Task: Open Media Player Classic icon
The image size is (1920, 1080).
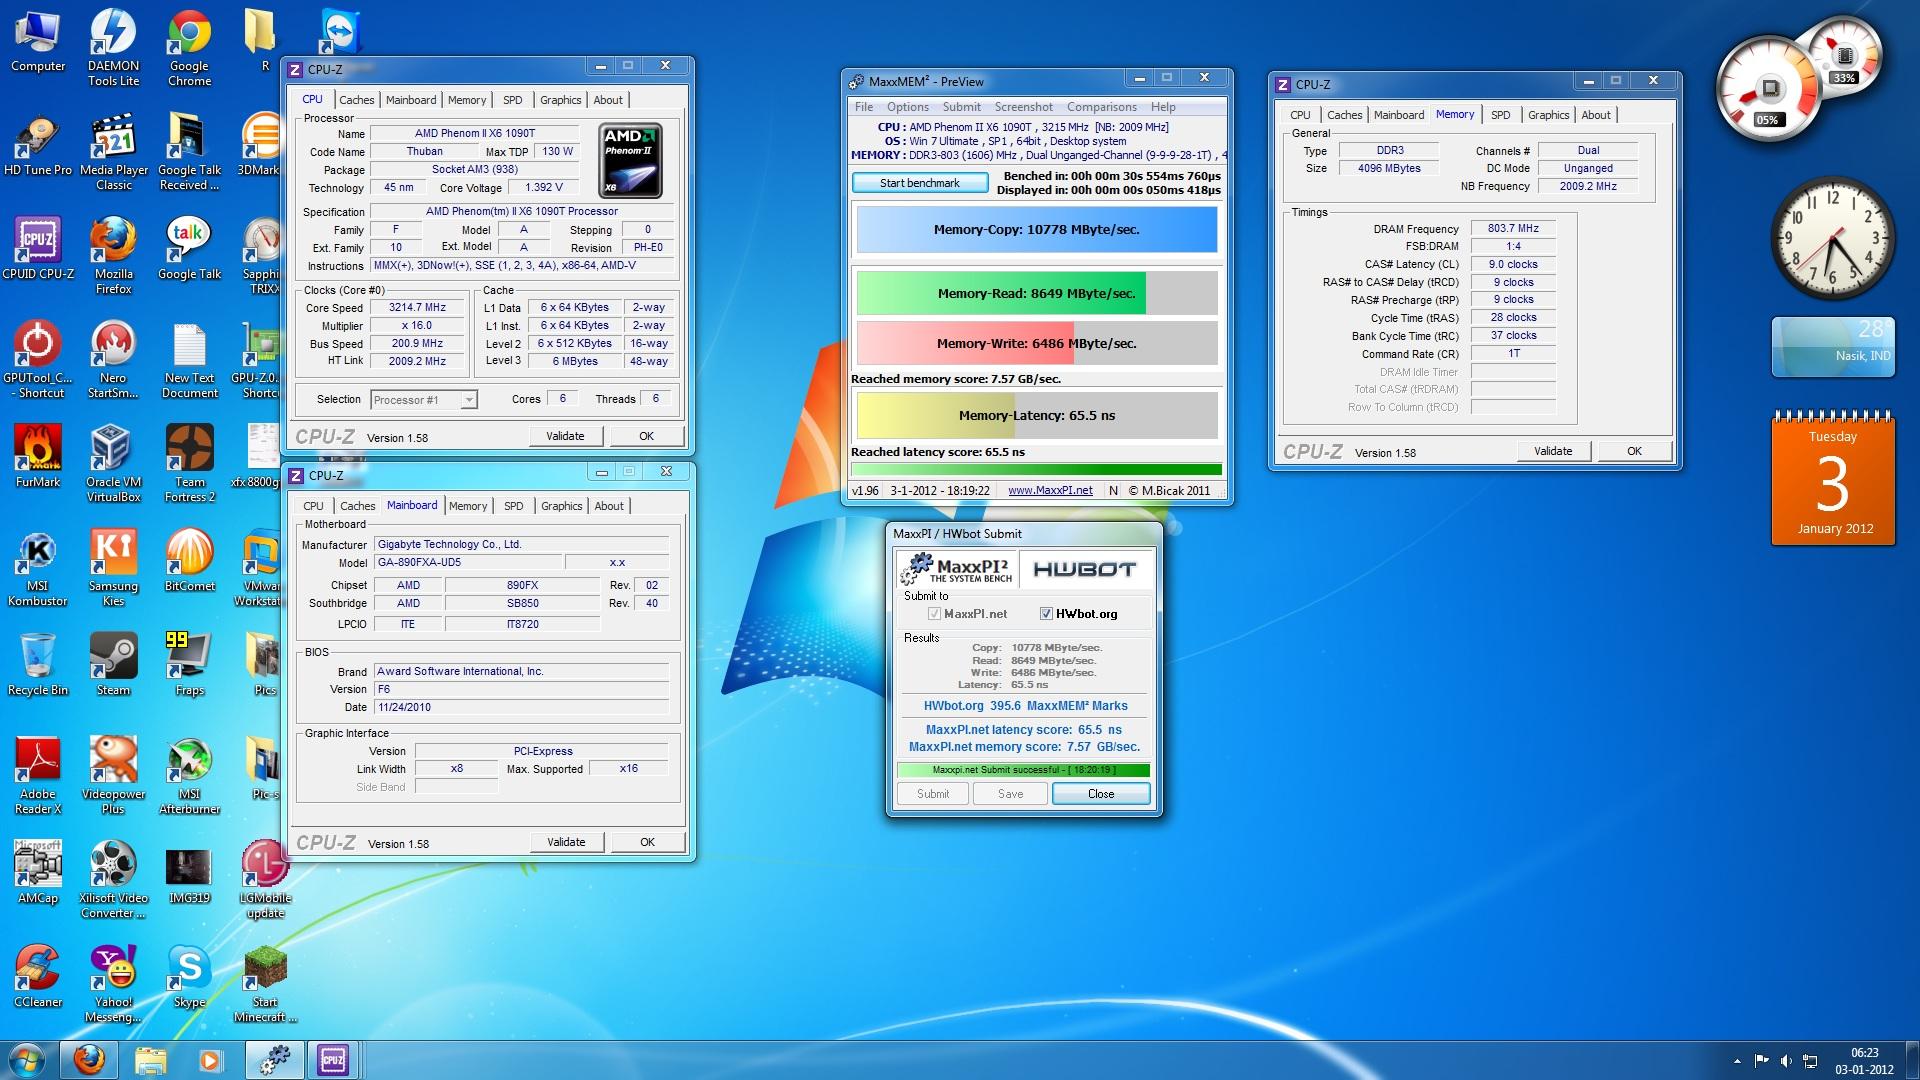Action: (x=114, y=153)
